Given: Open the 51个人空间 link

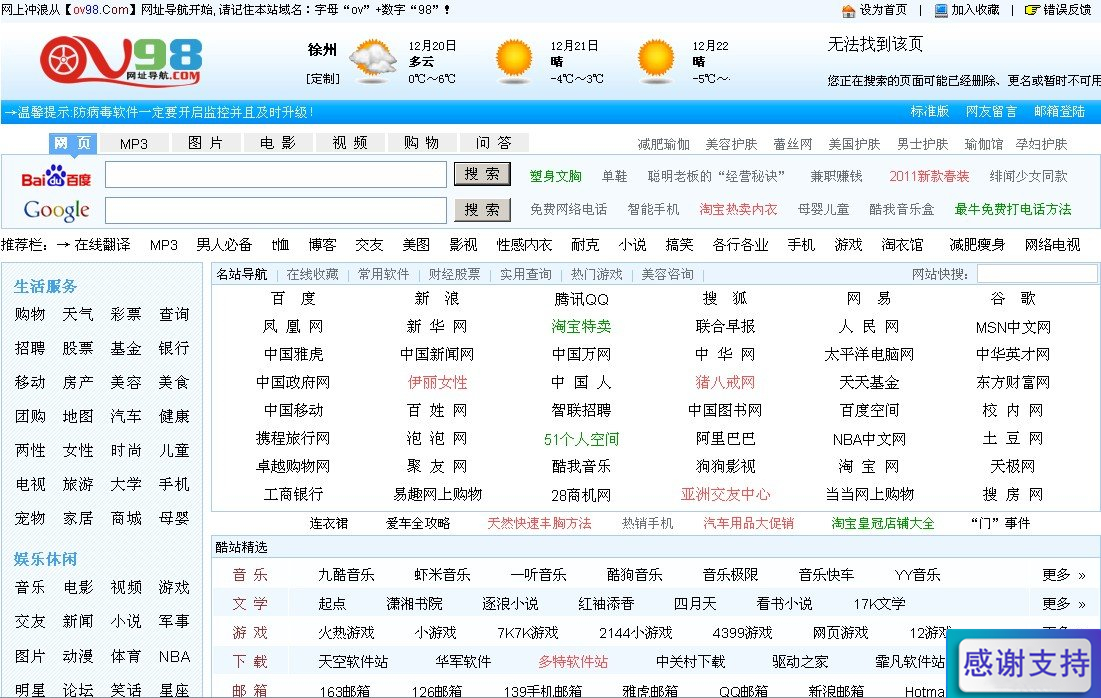Looking at the screenshot, I should click(581, 439).
